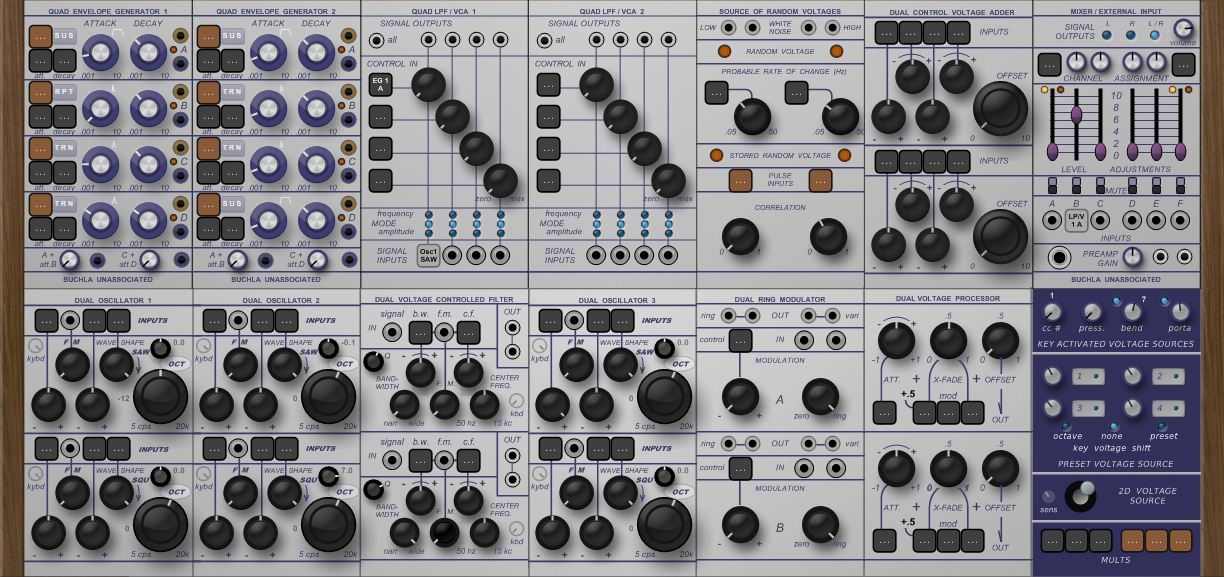The image size is (1224, 577).
Task: Click the 2D Voltage Source joystick
Action: (1080, 495)
